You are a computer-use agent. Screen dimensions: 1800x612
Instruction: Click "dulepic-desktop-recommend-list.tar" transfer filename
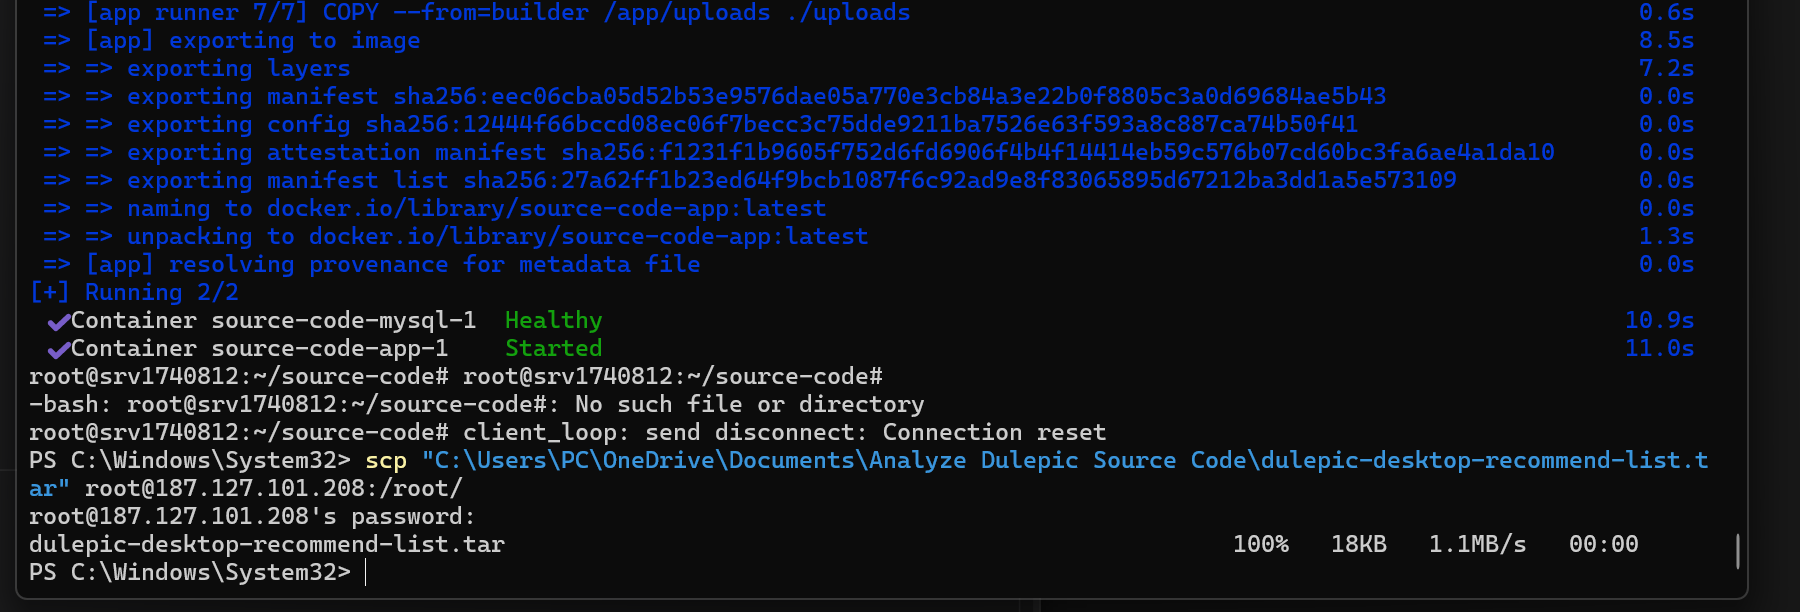(267, 544)
